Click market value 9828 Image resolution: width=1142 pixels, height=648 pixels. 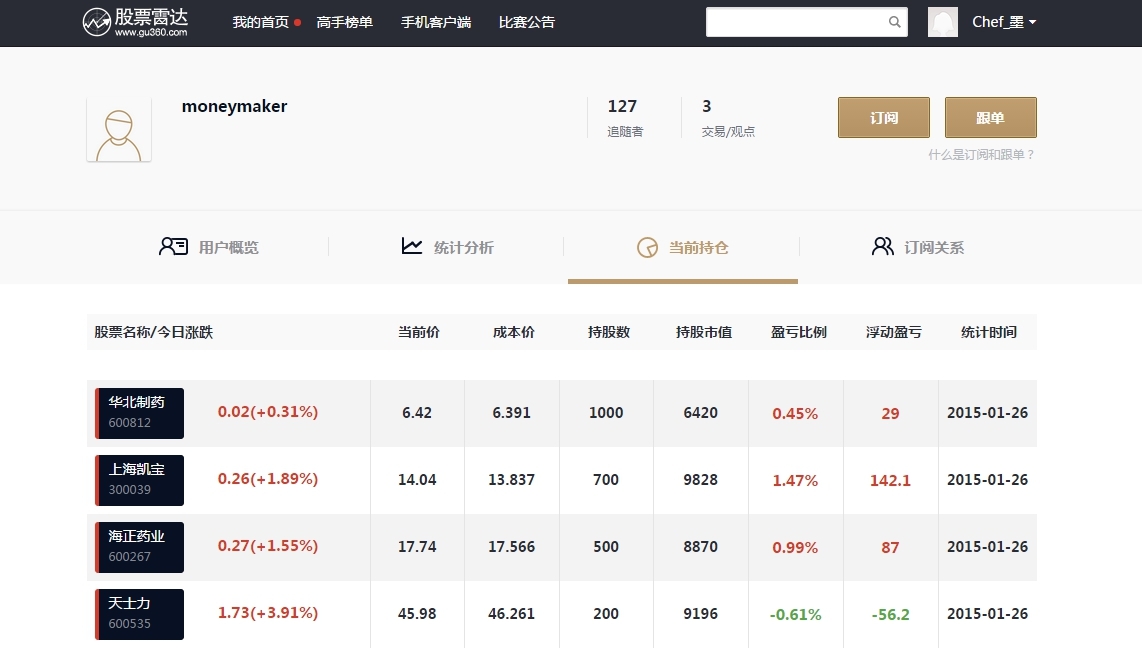click(701, 480)
